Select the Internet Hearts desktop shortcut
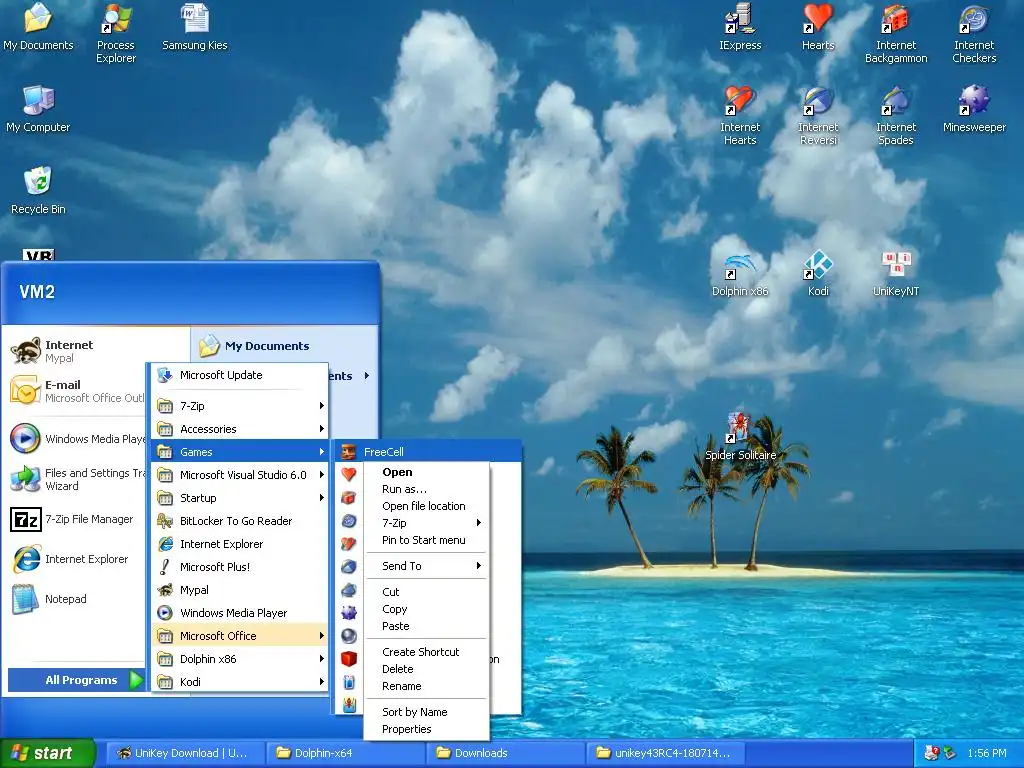This screenshot has width=1024, height=768. click(740, 116)
